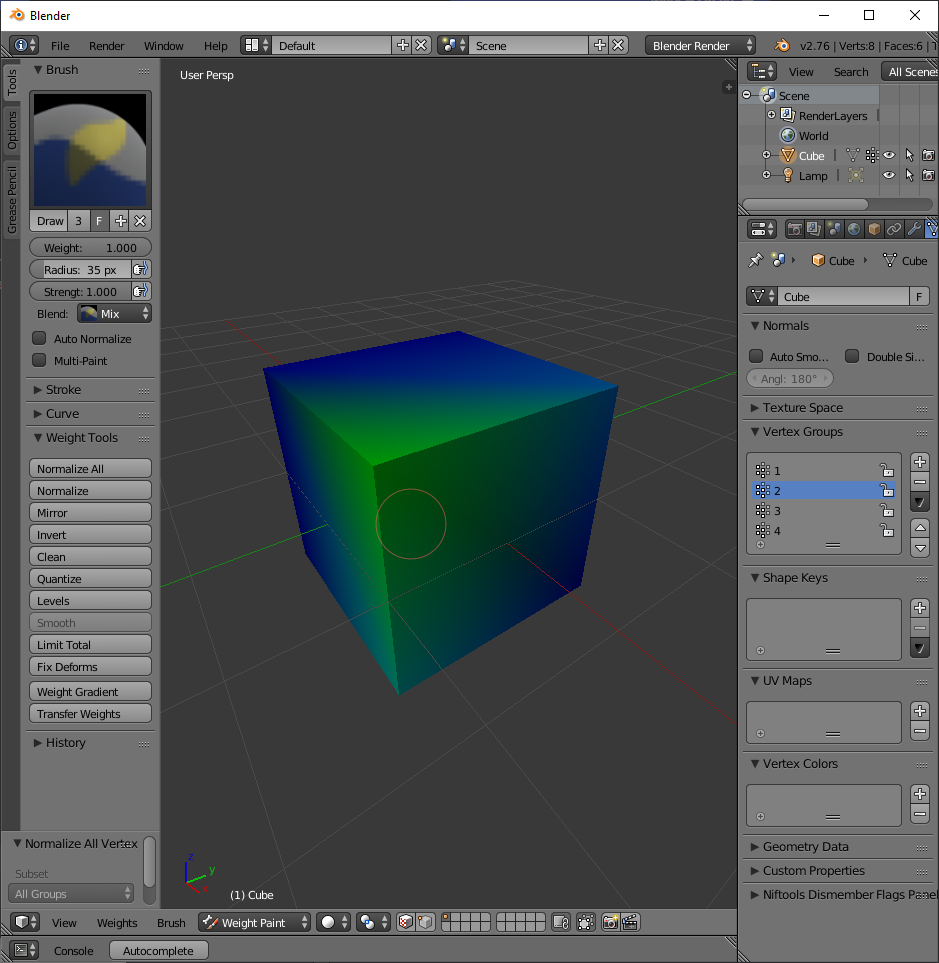The height and width of the screenshot is (963, 939).
Task: Open the Weight Paint mode selector
Action: click(254, 922)
